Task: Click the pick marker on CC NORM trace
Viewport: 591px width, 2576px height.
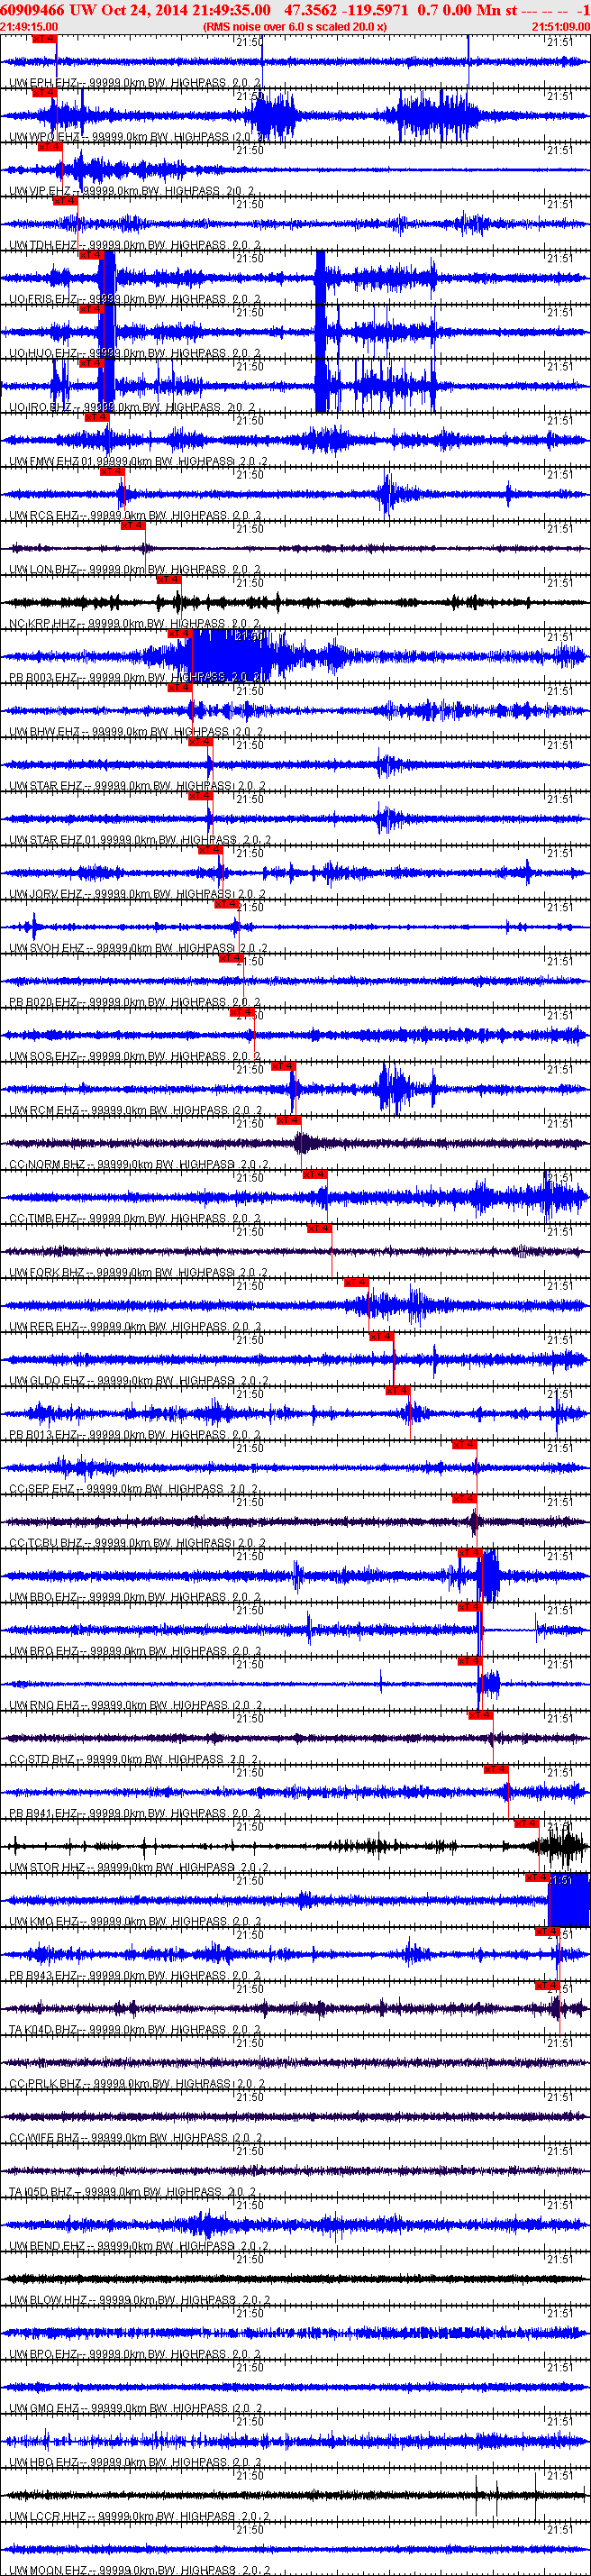Action: pos(288,1121)
